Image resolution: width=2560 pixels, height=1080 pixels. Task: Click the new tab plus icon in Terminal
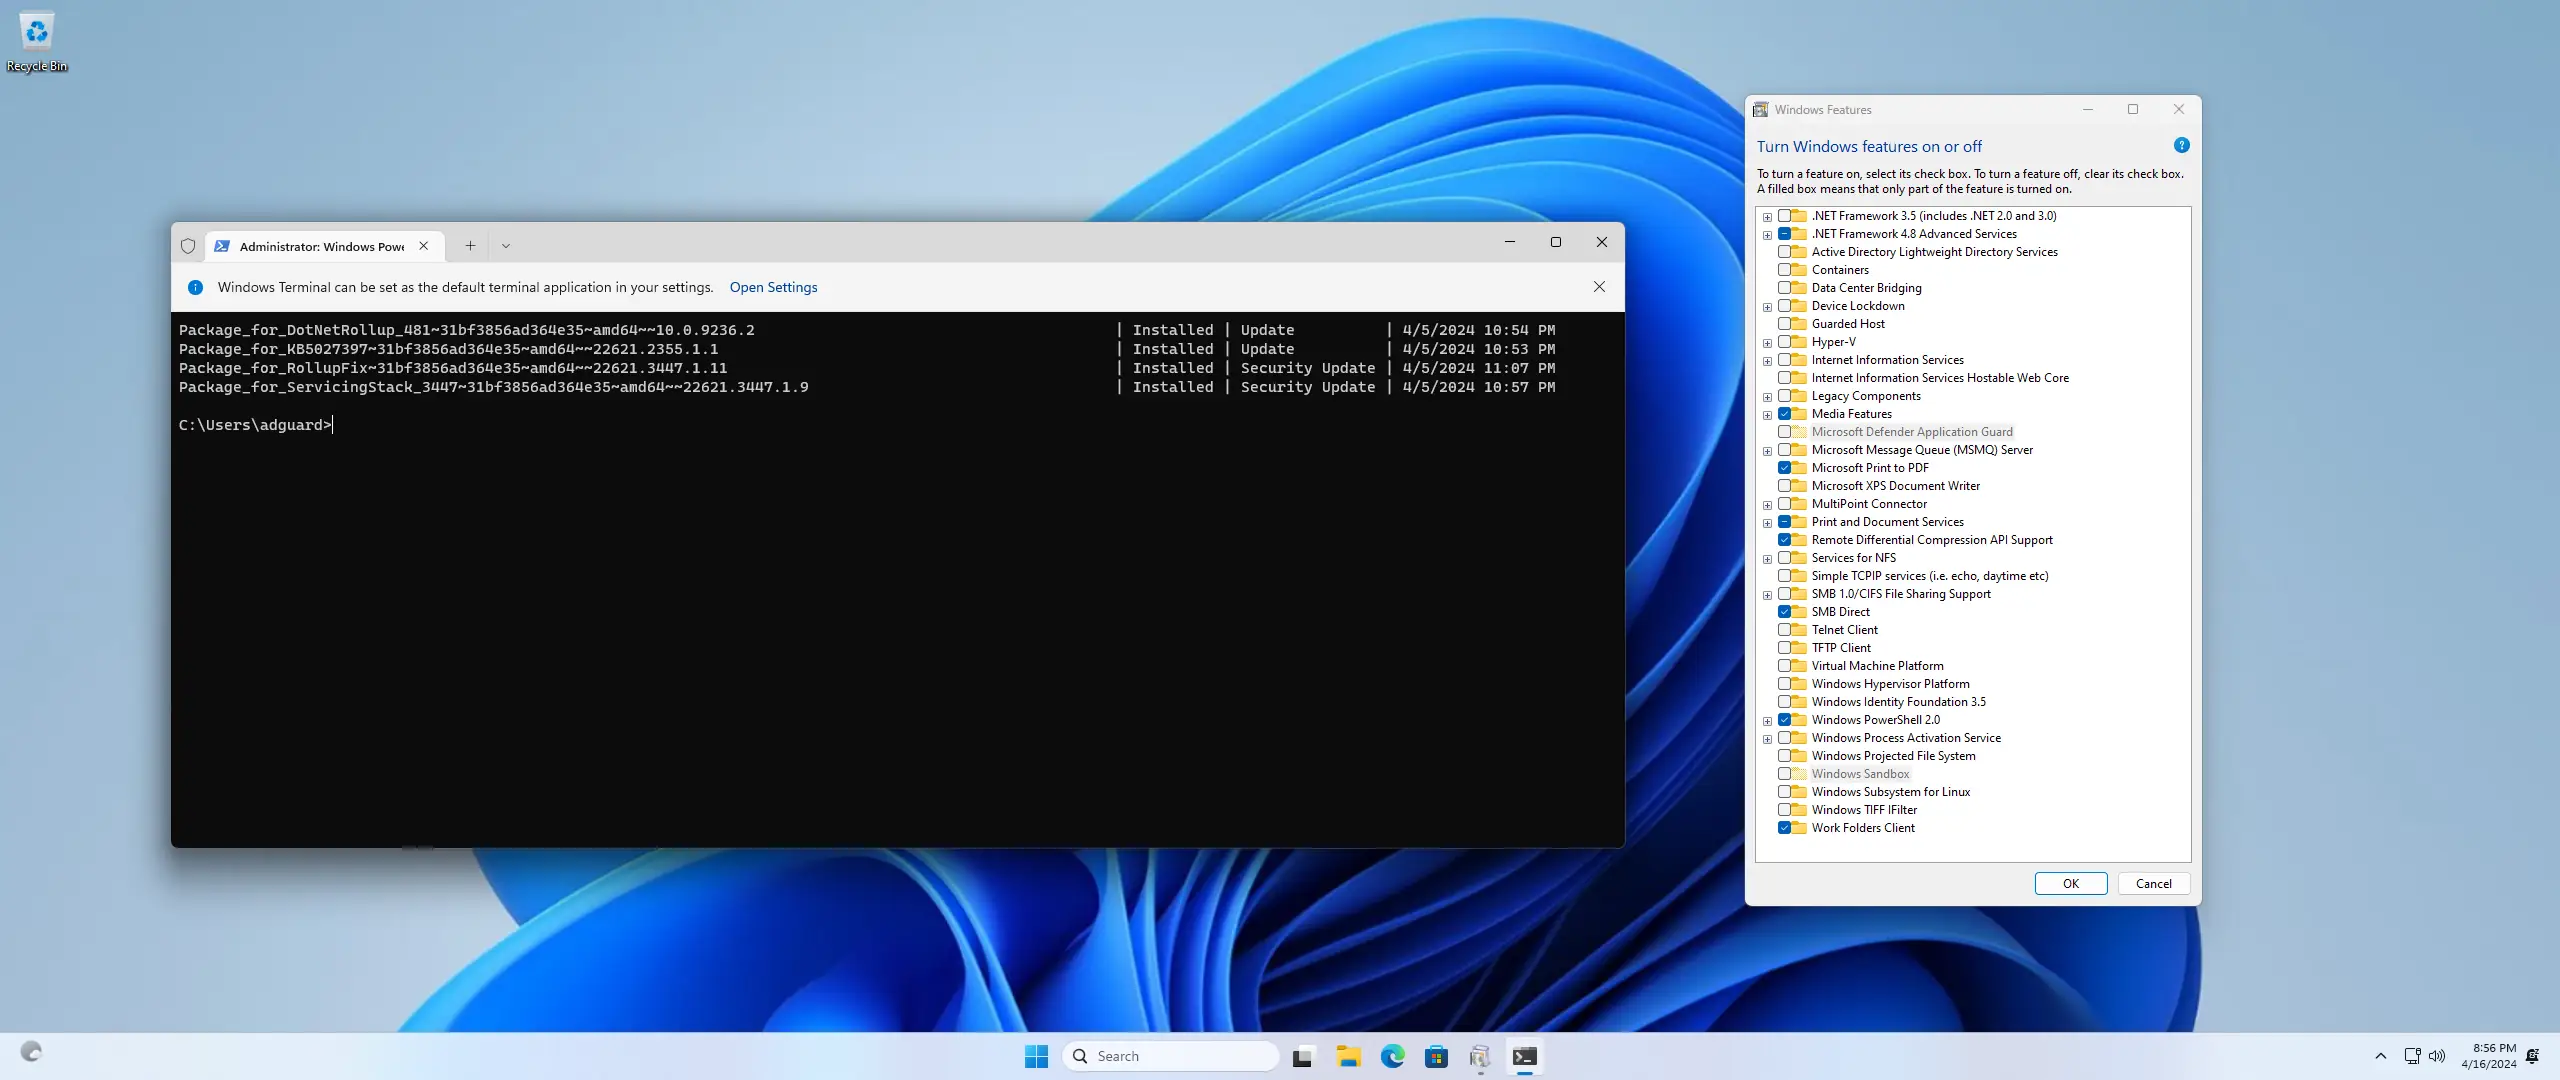pos(470,246)
